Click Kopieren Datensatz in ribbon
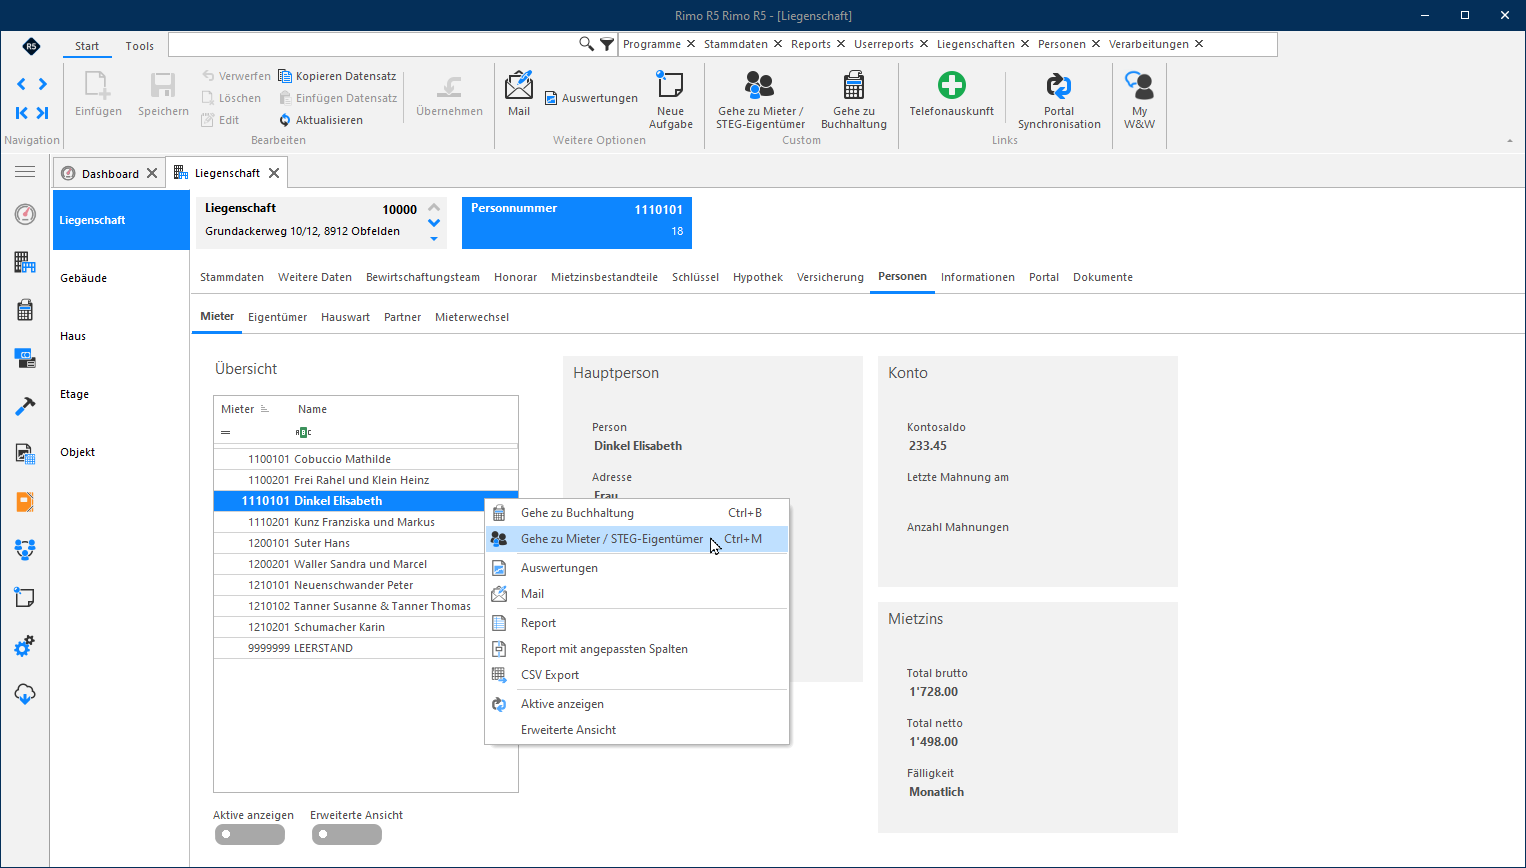This screenshot has width=1526, height=868. pyautogui.click(x=337, y=76)
